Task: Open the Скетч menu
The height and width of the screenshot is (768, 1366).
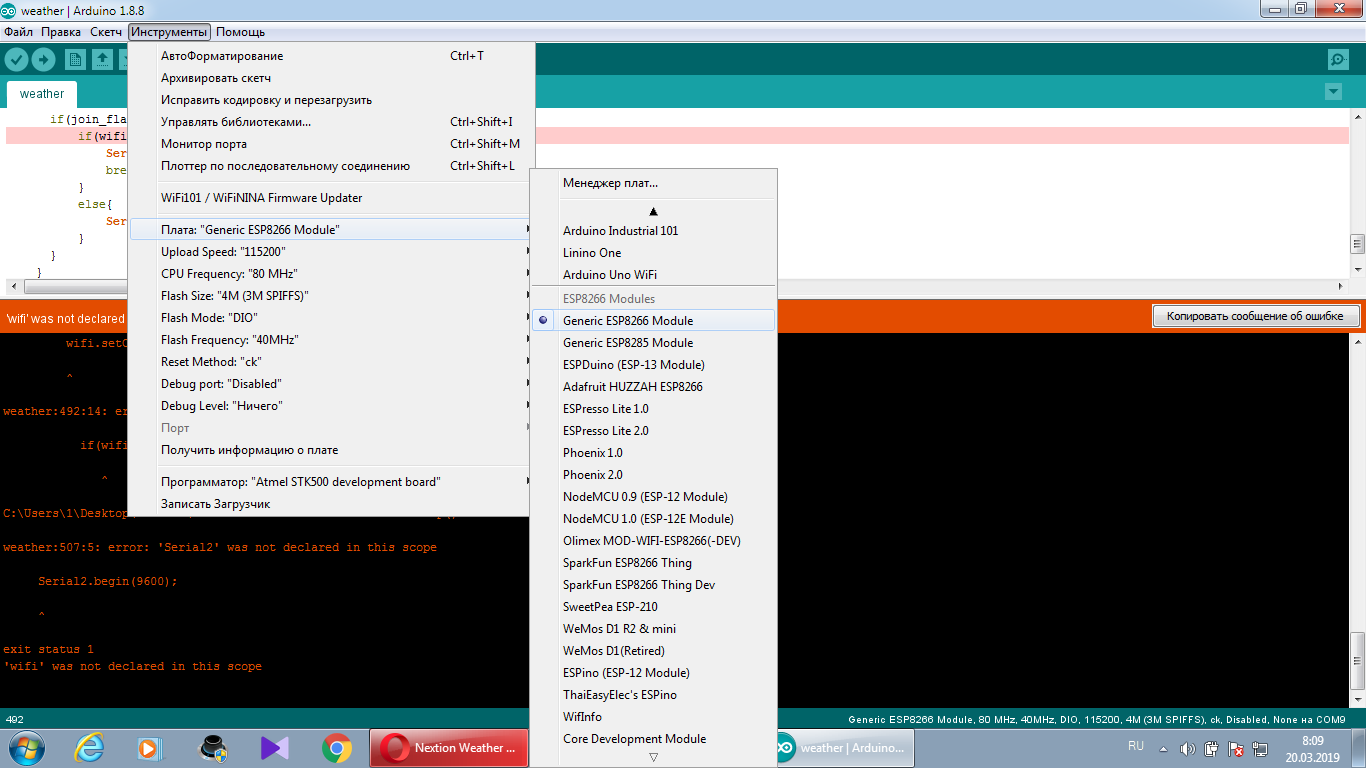Action: coord(106,32)
